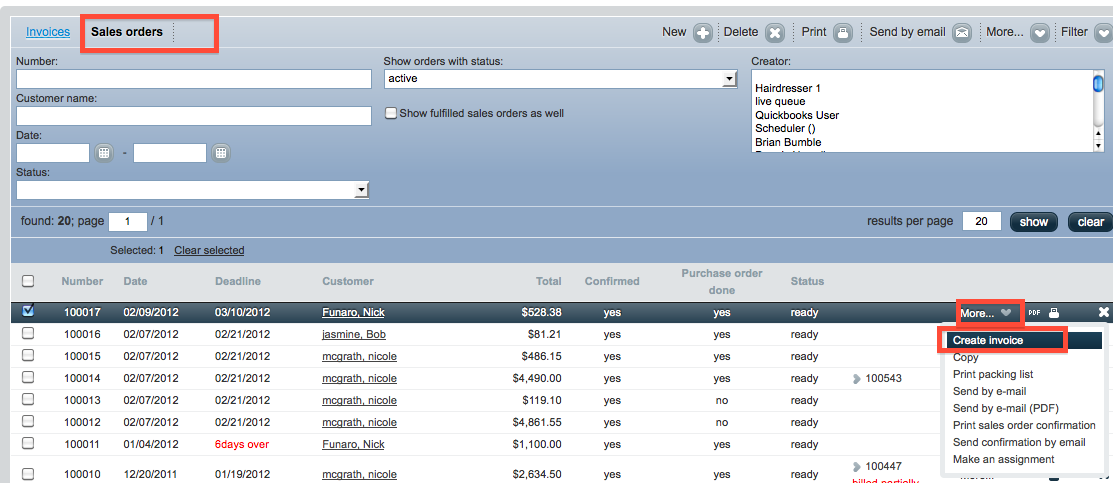Click the New plus icon
Viewport: 1113px width, 483px height.
click(x=702, y=33)
